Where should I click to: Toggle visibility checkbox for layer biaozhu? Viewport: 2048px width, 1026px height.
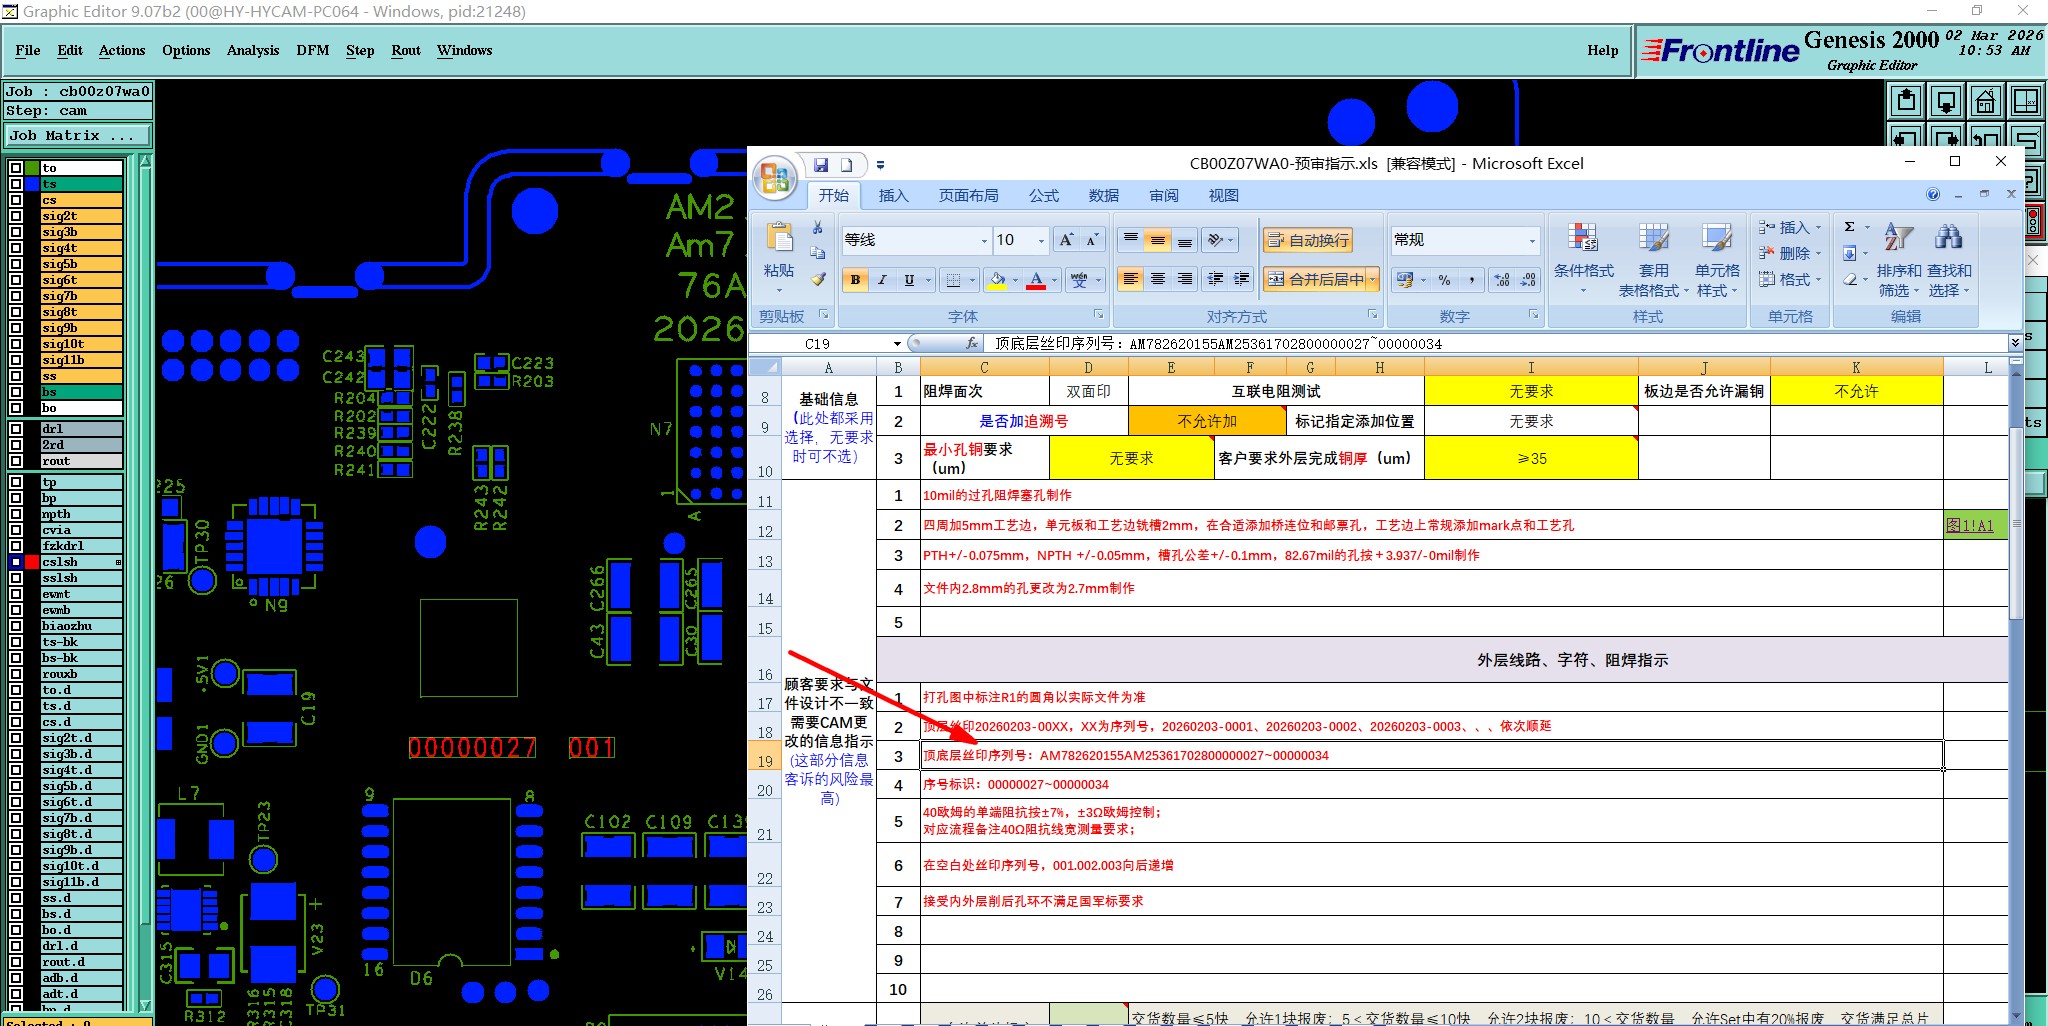(16, 626)
